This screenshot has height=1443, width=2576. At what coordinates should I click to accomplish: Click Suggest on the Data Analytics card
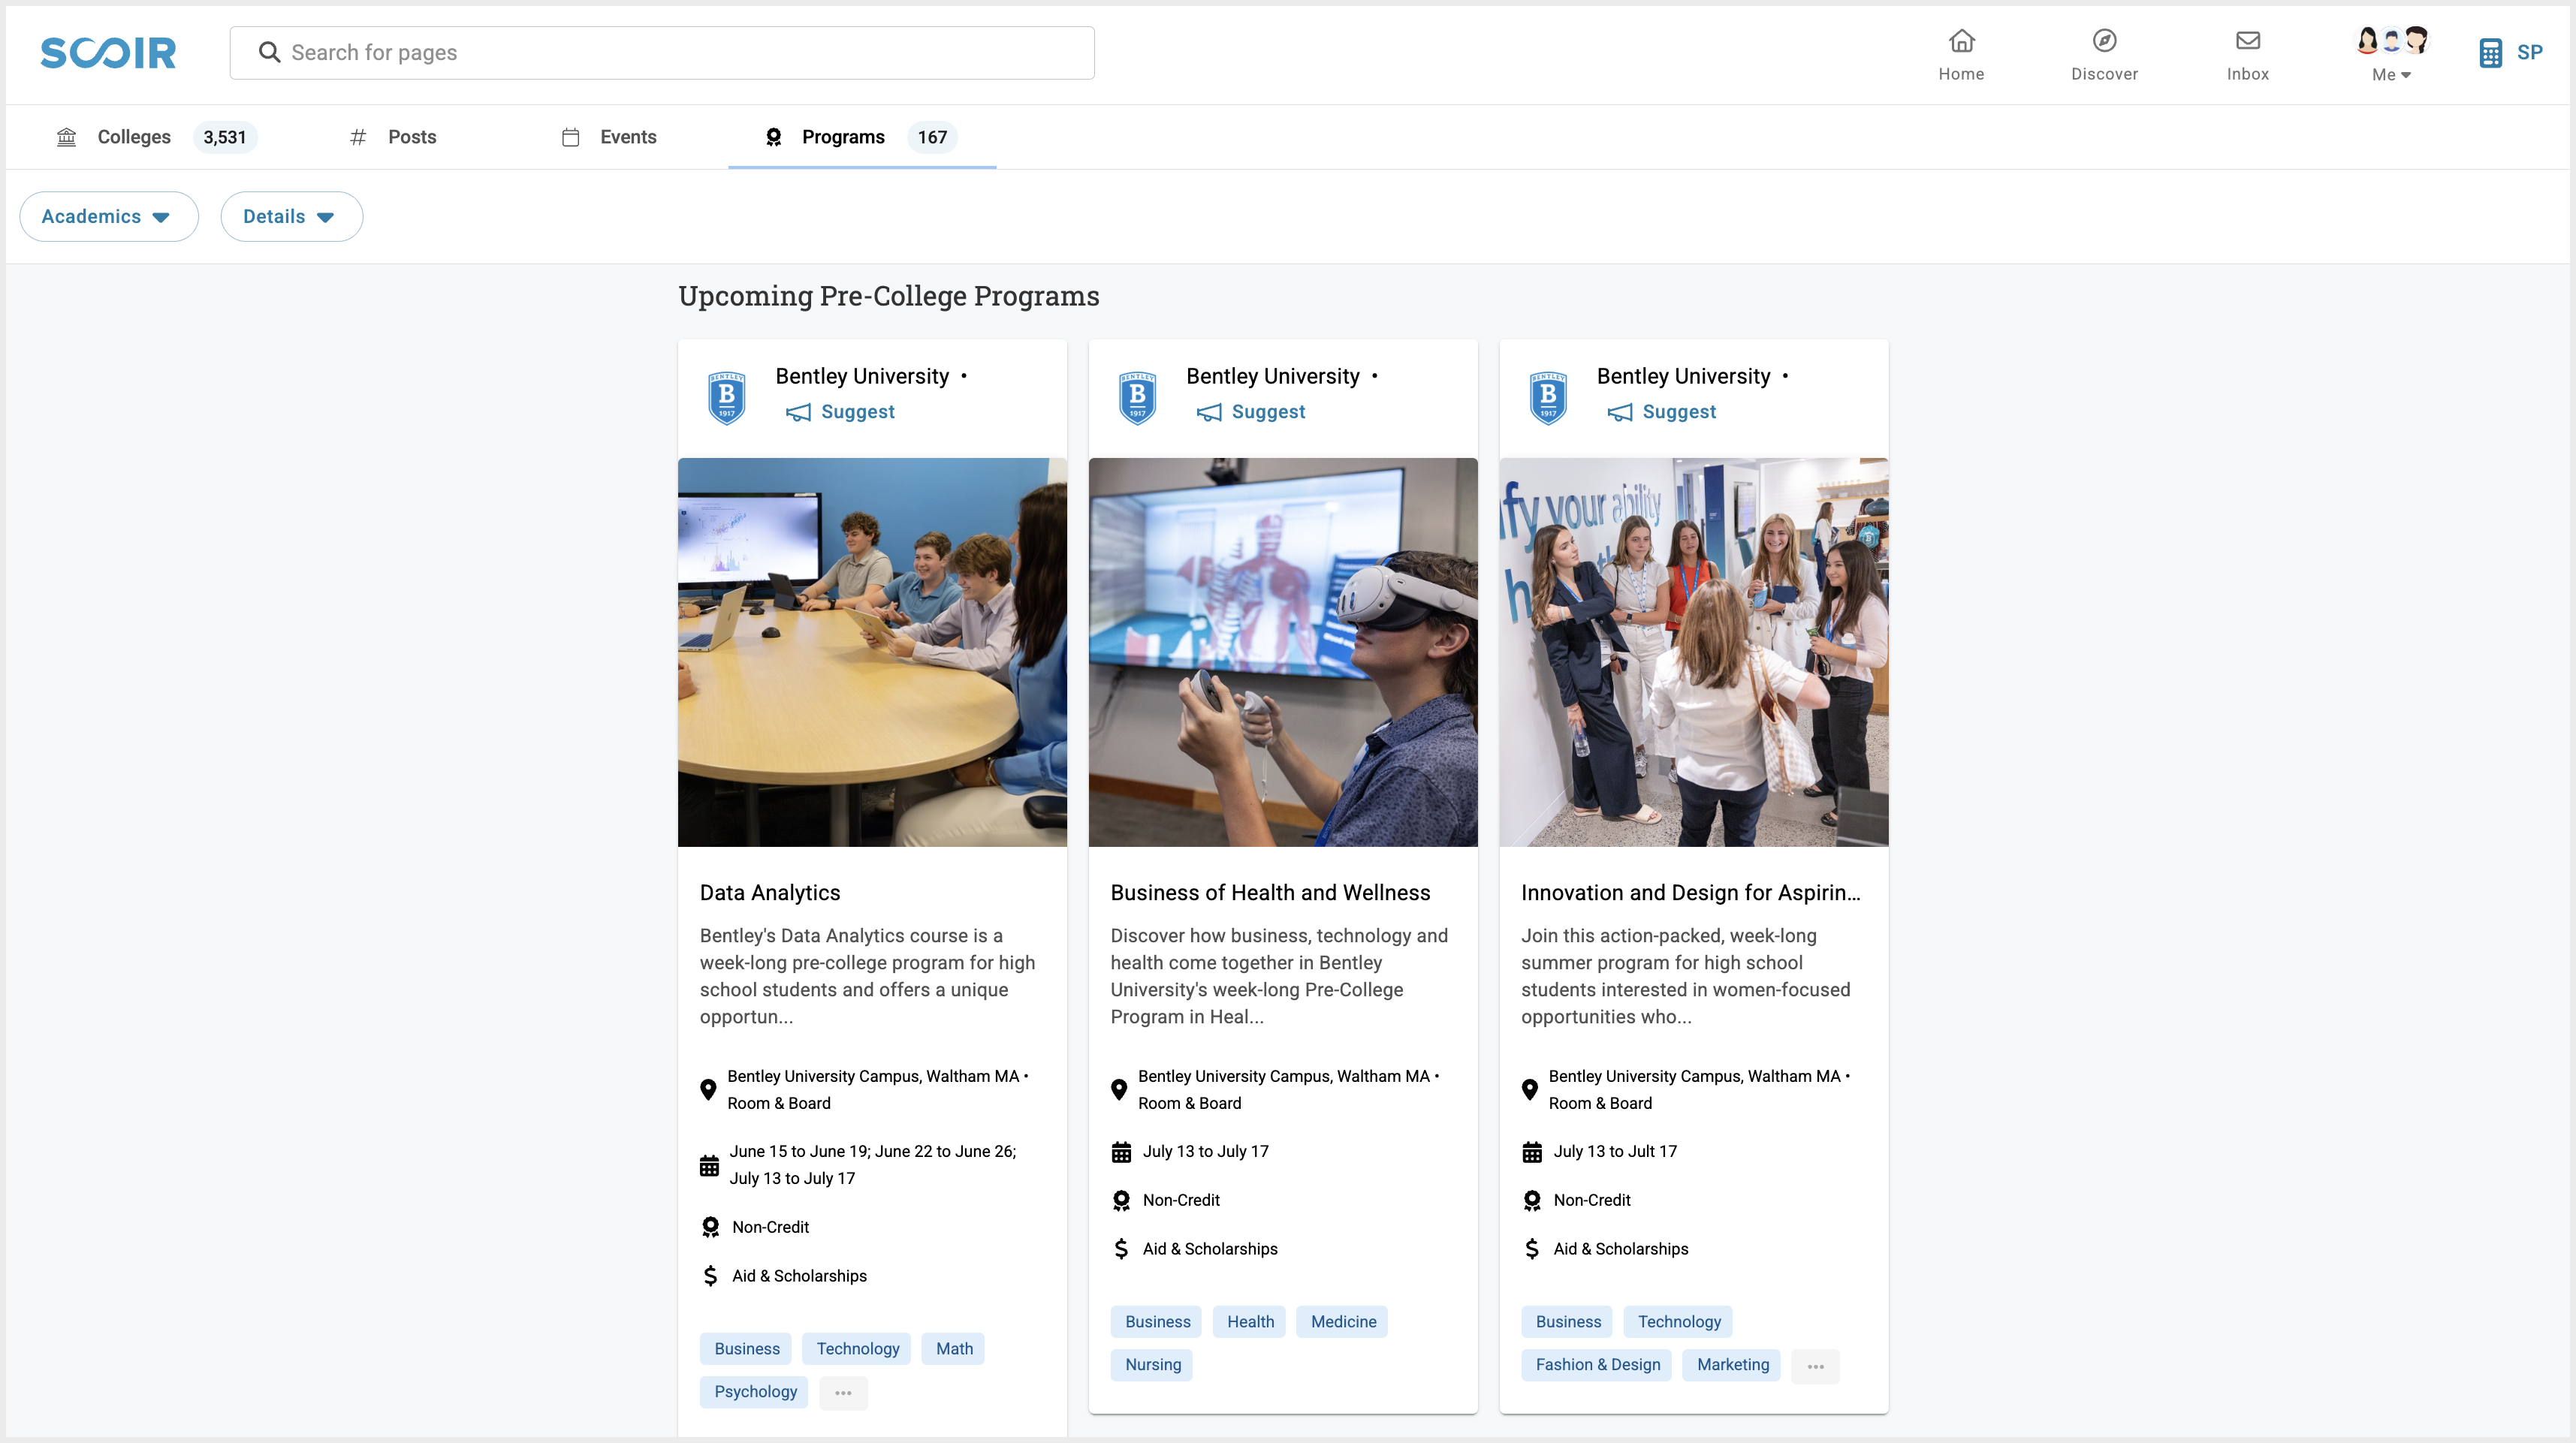pyautogui.click(x=857, y=412)
